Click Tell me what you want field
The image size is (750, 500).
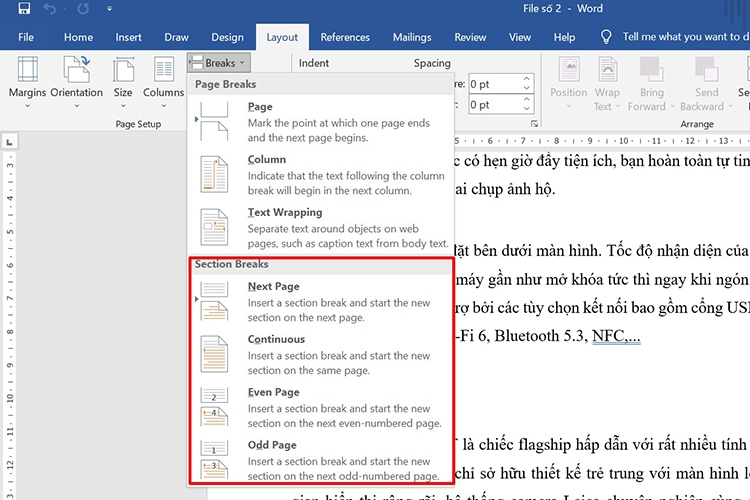tap(685, 37)
